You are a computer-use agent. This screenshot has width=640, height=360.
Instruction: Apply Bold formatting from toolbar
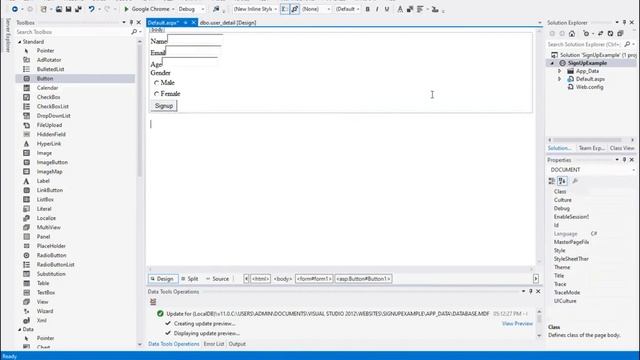click(x=367, y=9)
